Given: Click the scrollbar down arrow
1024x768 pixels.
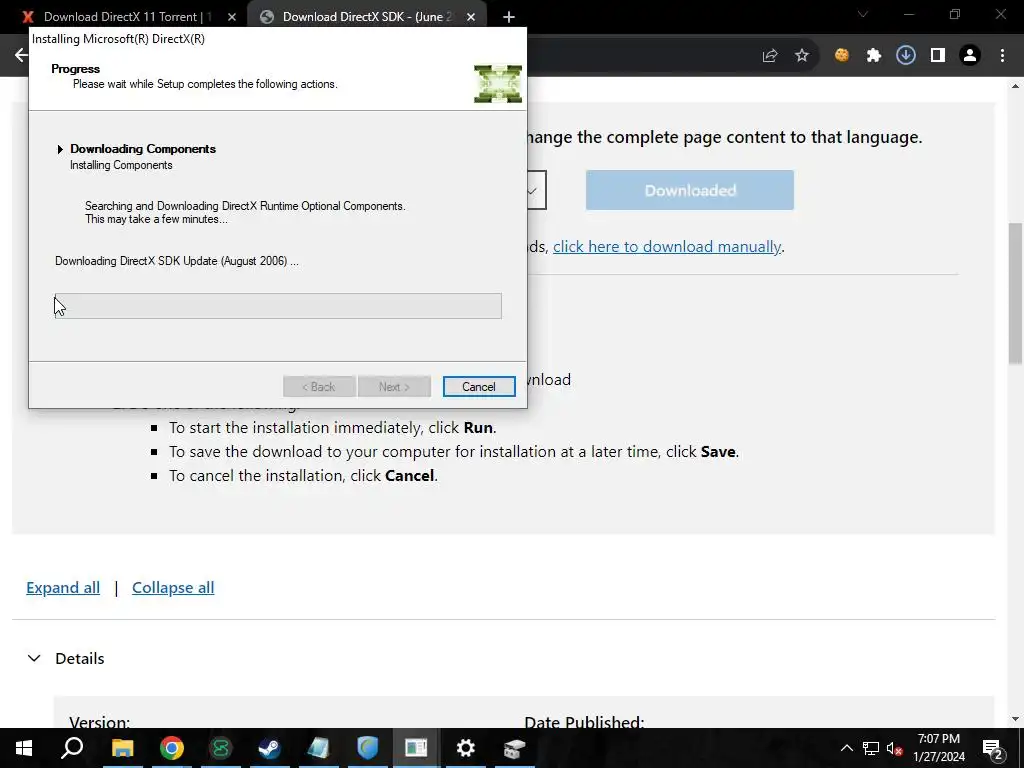Looking at the screenshot, I should point(1016,720).
